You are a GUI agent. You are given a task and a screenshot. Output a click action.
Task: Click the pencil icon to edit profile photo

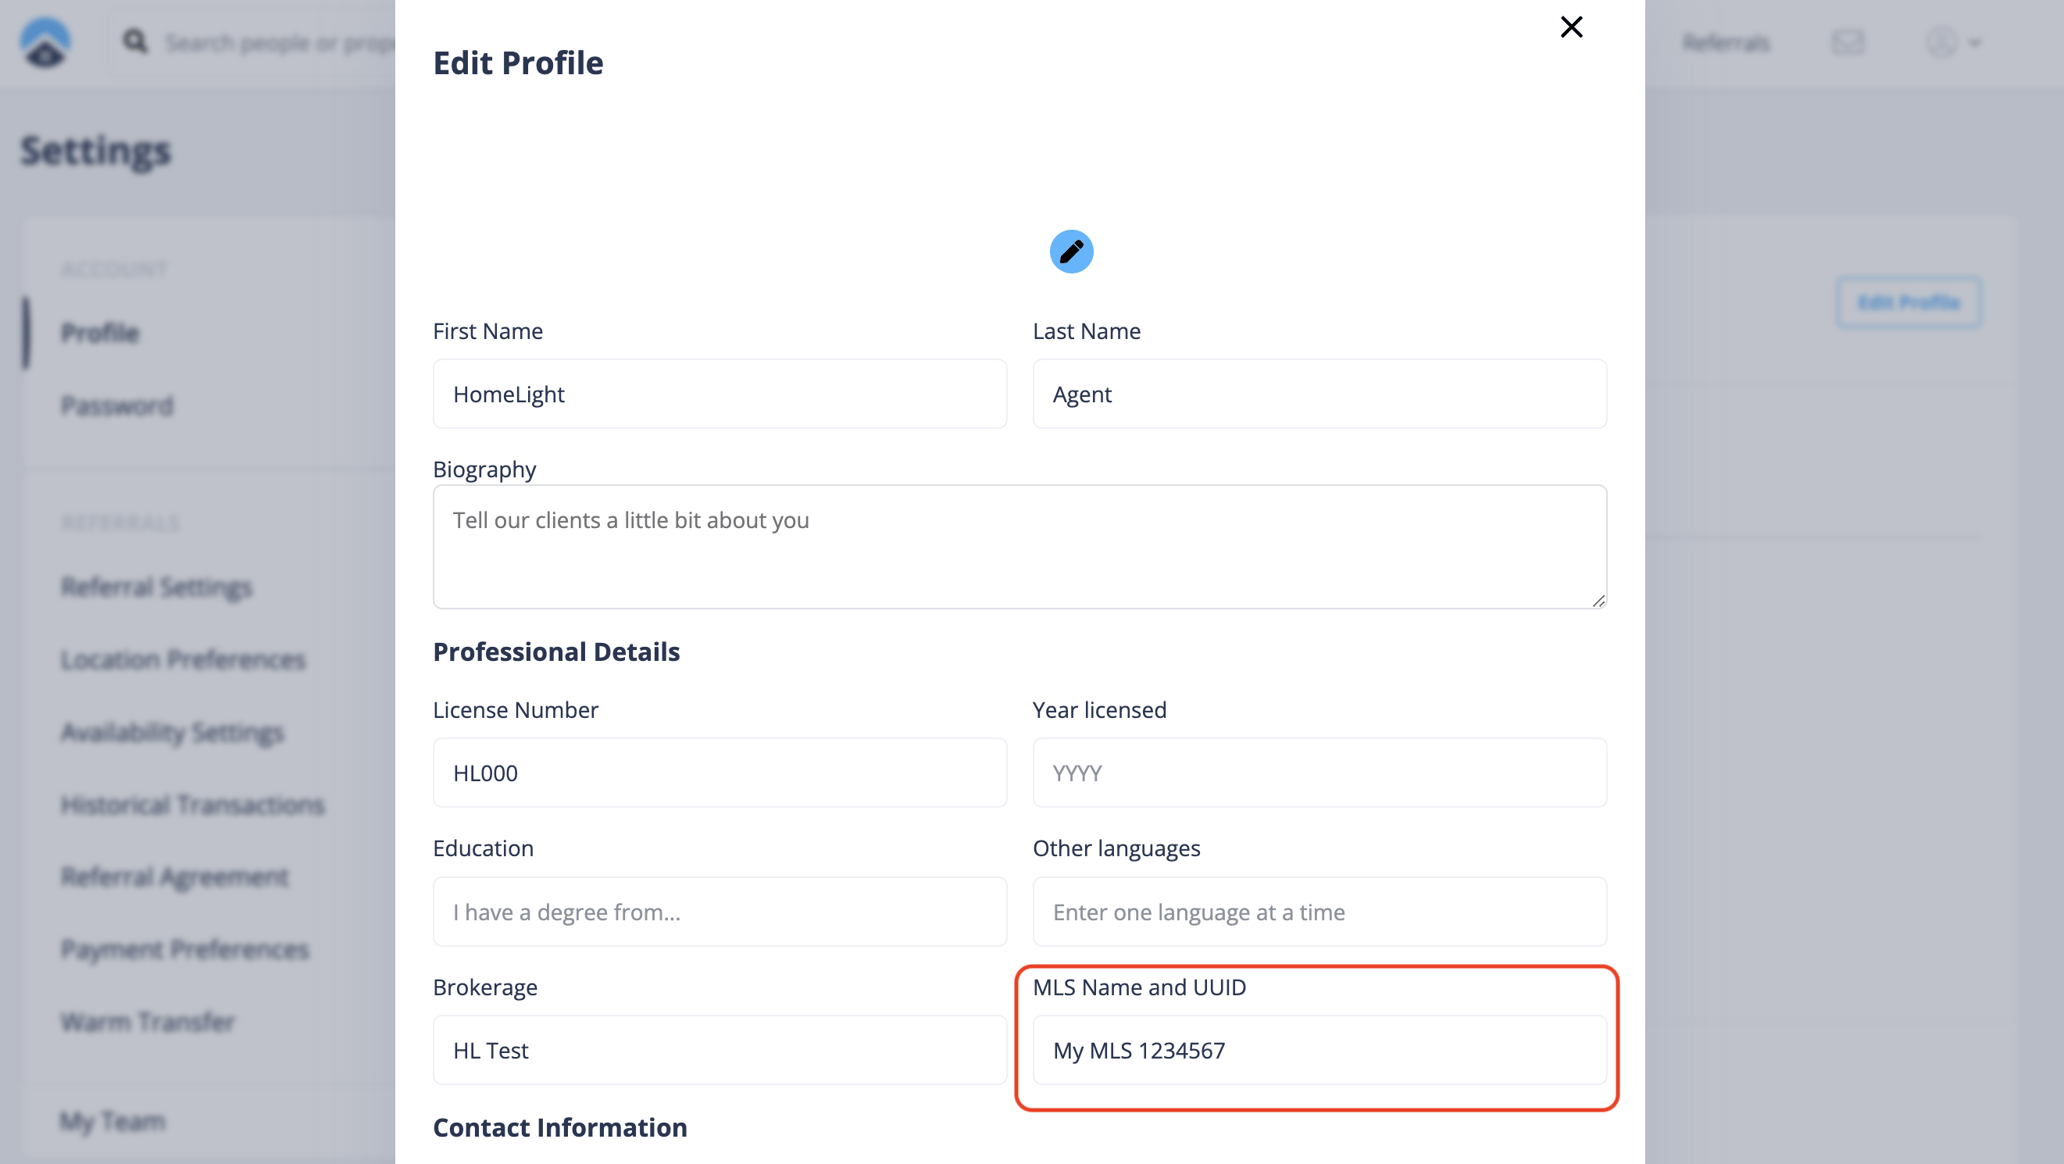[x=1071, y=251]
